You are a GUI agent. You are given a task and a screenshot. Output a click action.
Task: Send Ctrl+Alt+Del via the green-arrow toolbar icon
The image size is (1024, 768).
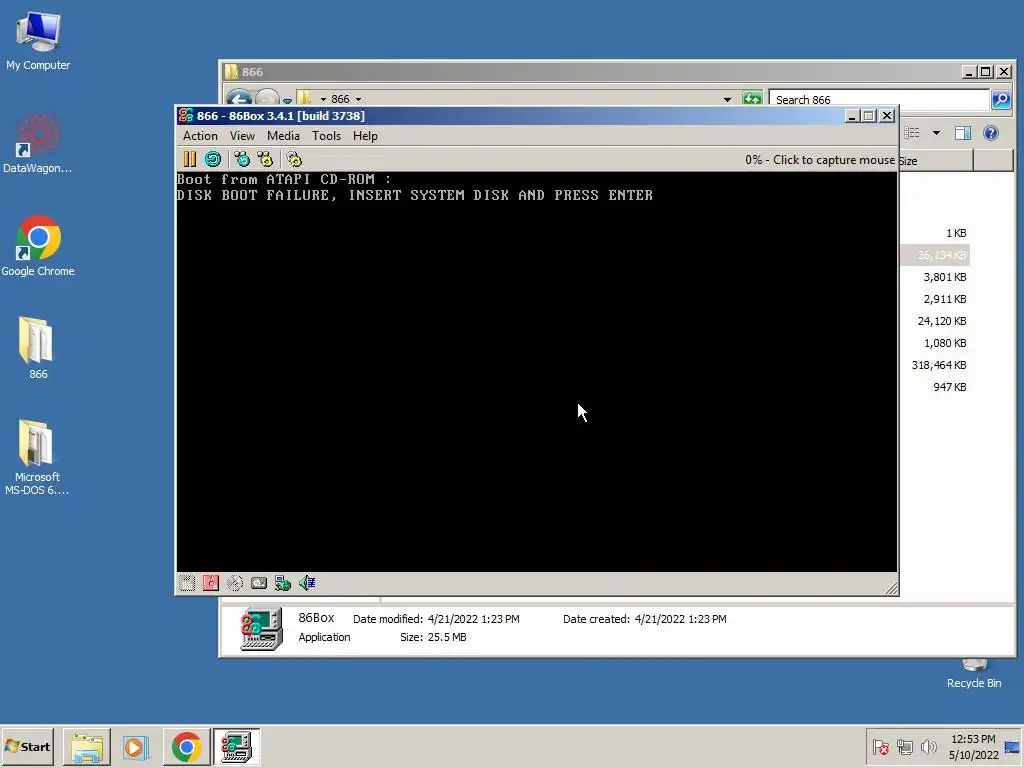coord(242,159)
